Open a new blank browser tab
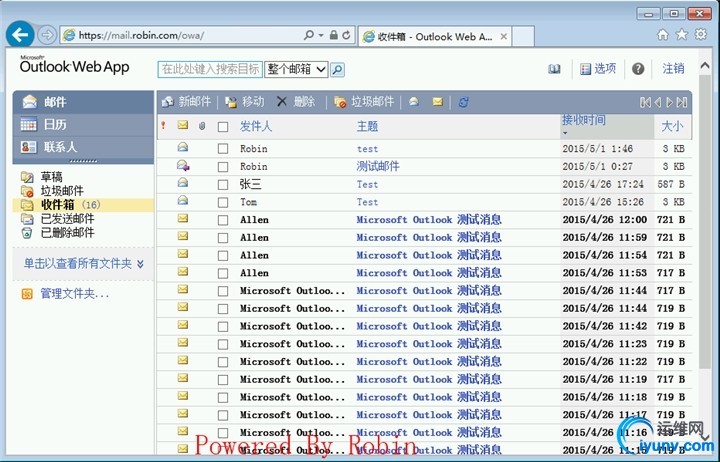This screenshot has width=720, height=462. tap(523, 36)
